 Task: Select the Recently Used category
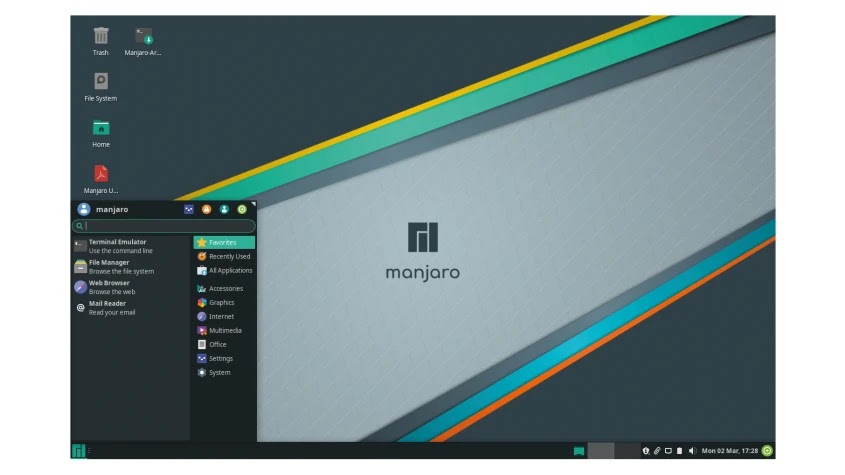coord(224,257)
